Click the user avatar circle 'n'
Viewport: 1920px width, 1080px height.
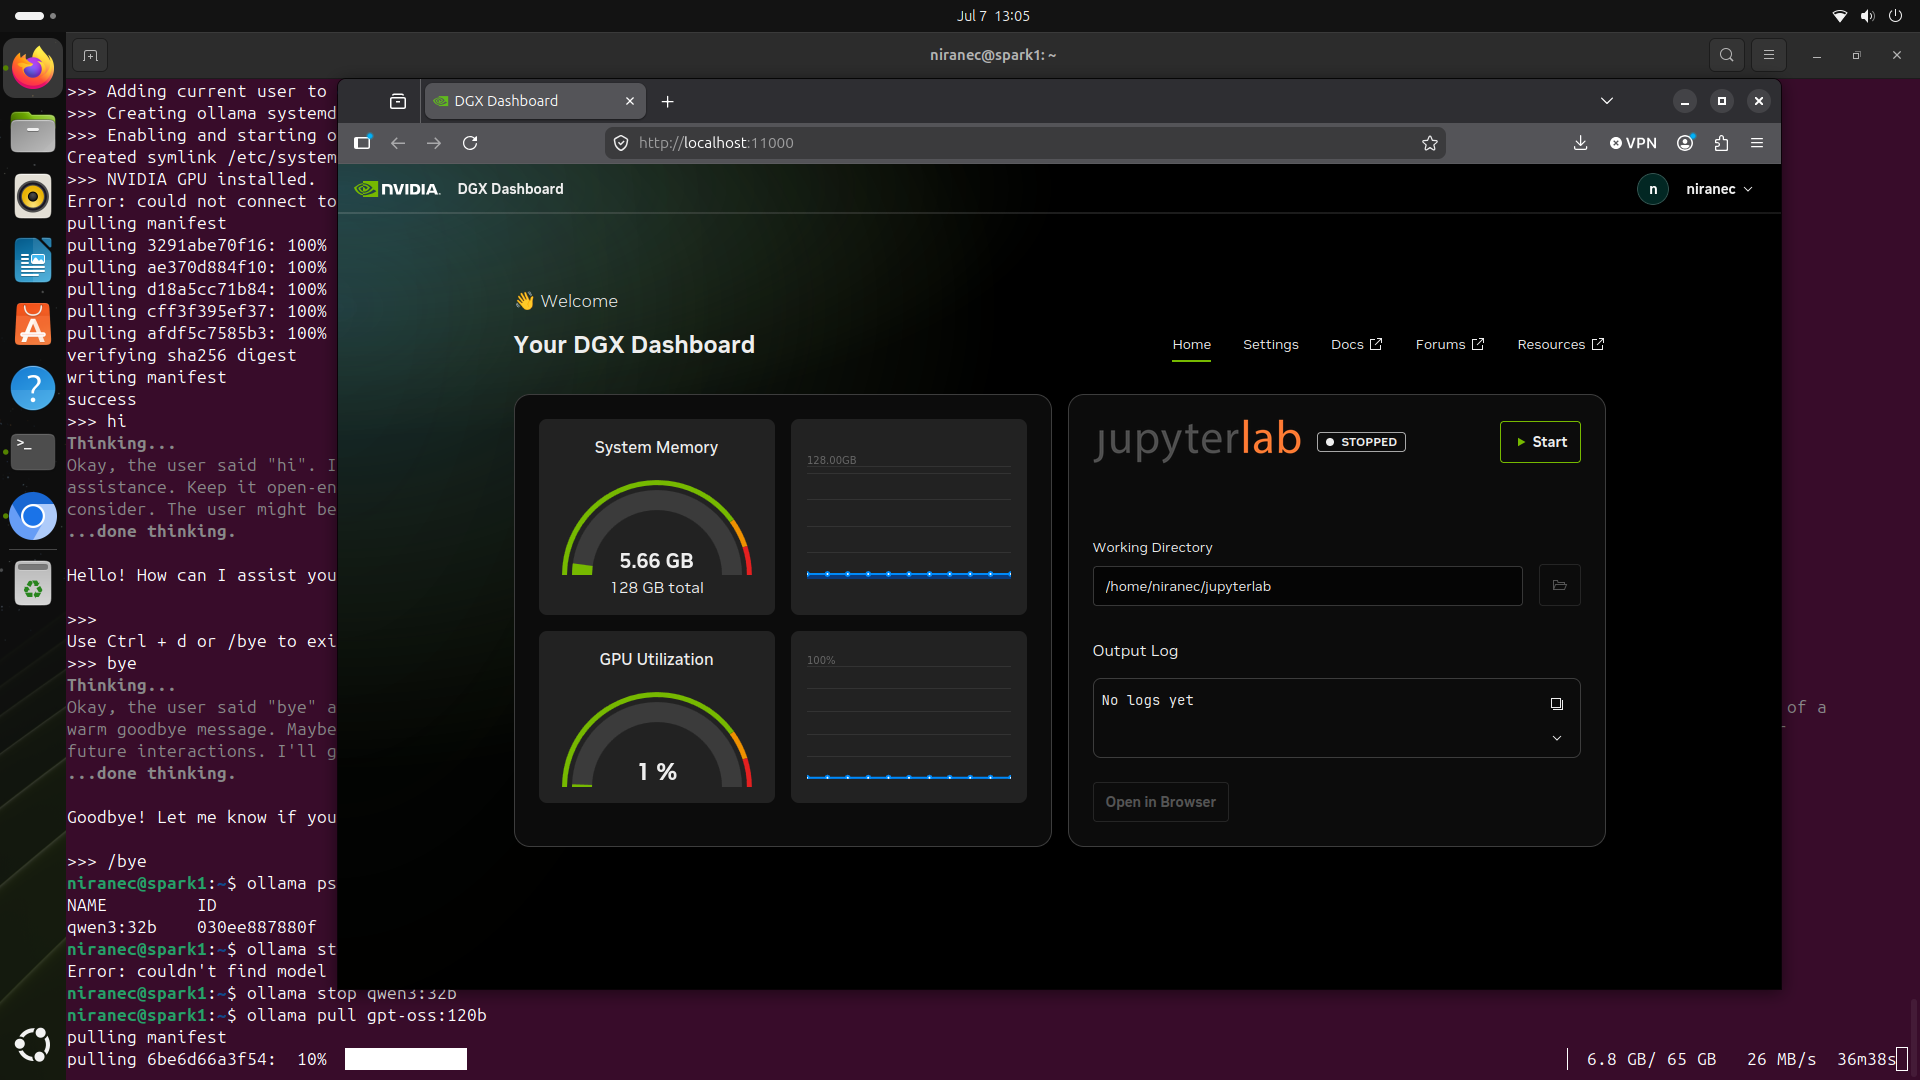[1653, 189]
